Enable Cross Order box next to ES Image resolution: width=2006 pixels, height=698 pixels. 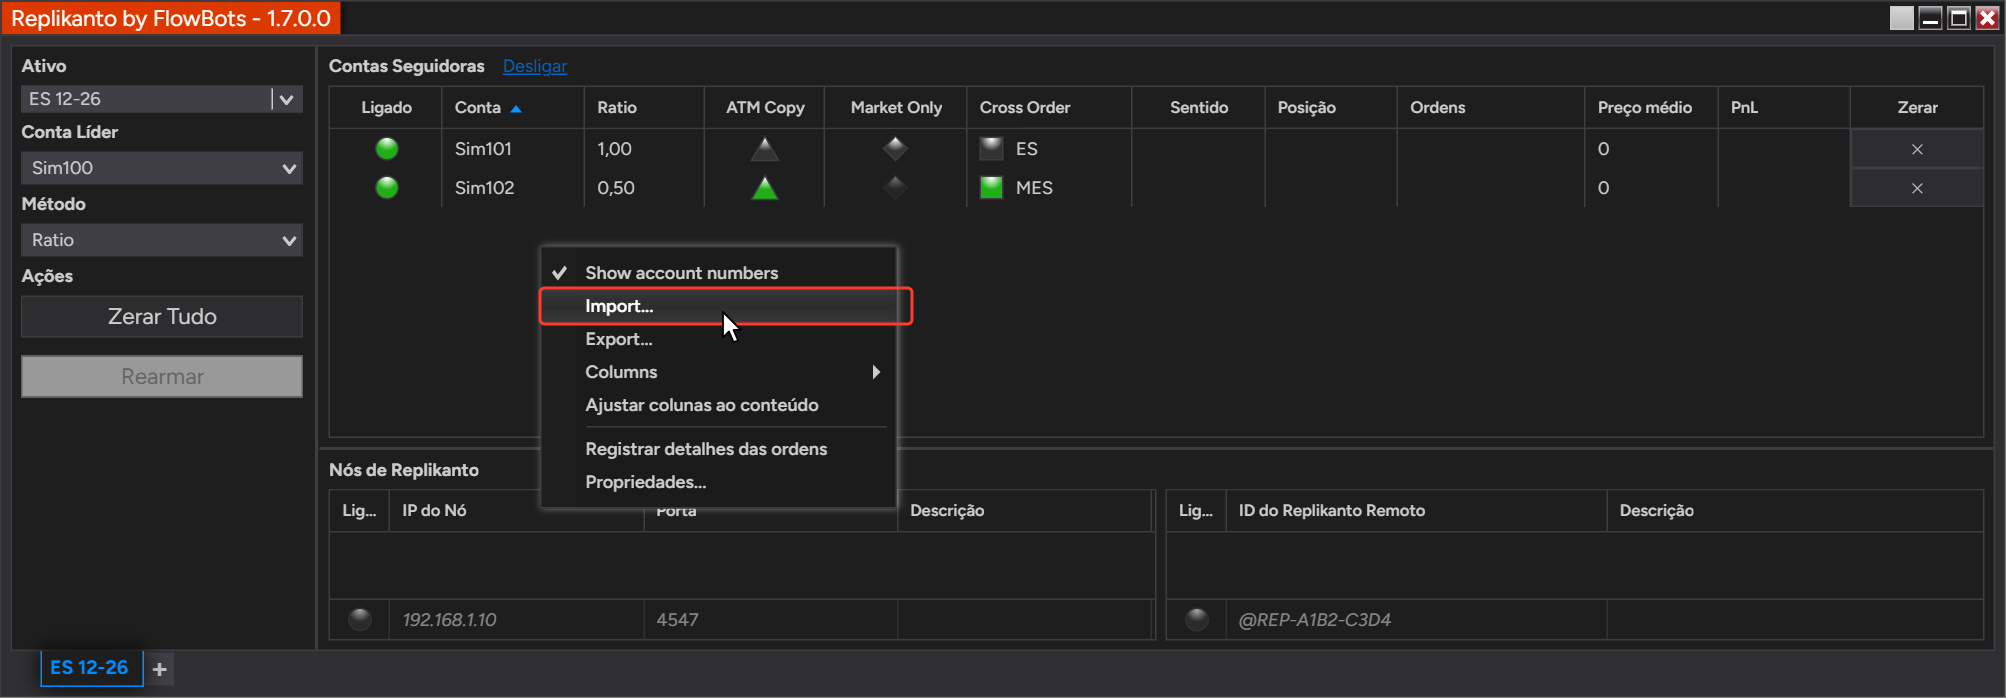pyautogui.click(x=991, y=148)
